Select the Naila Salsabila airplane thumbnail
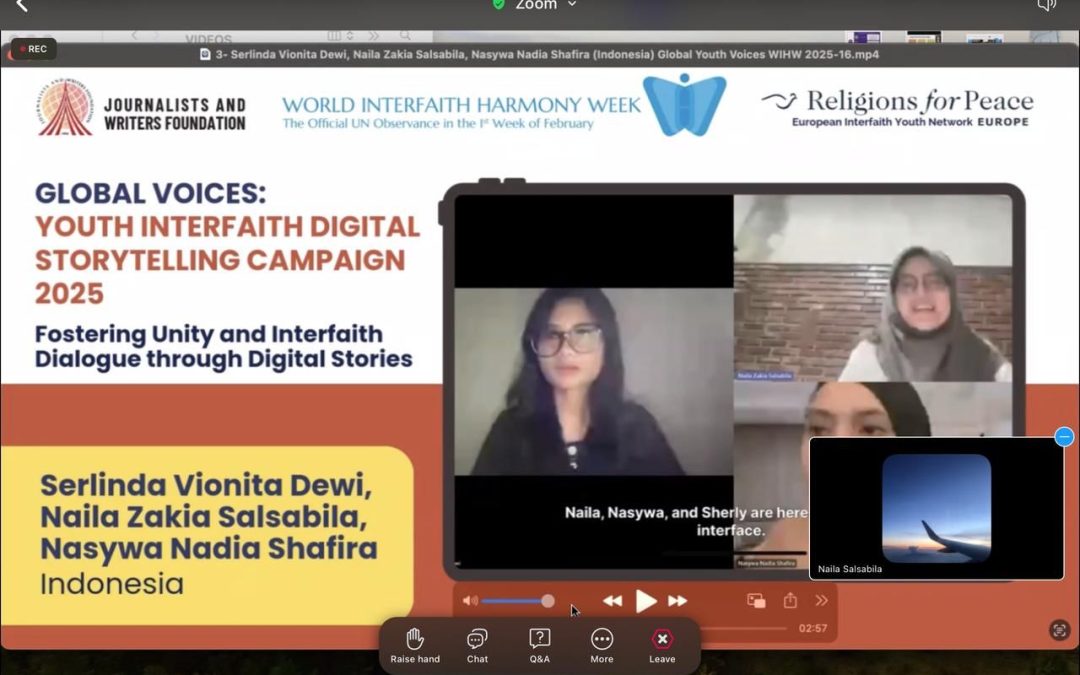Viewport: 1080px width, 675px height. tap(936, 508)
